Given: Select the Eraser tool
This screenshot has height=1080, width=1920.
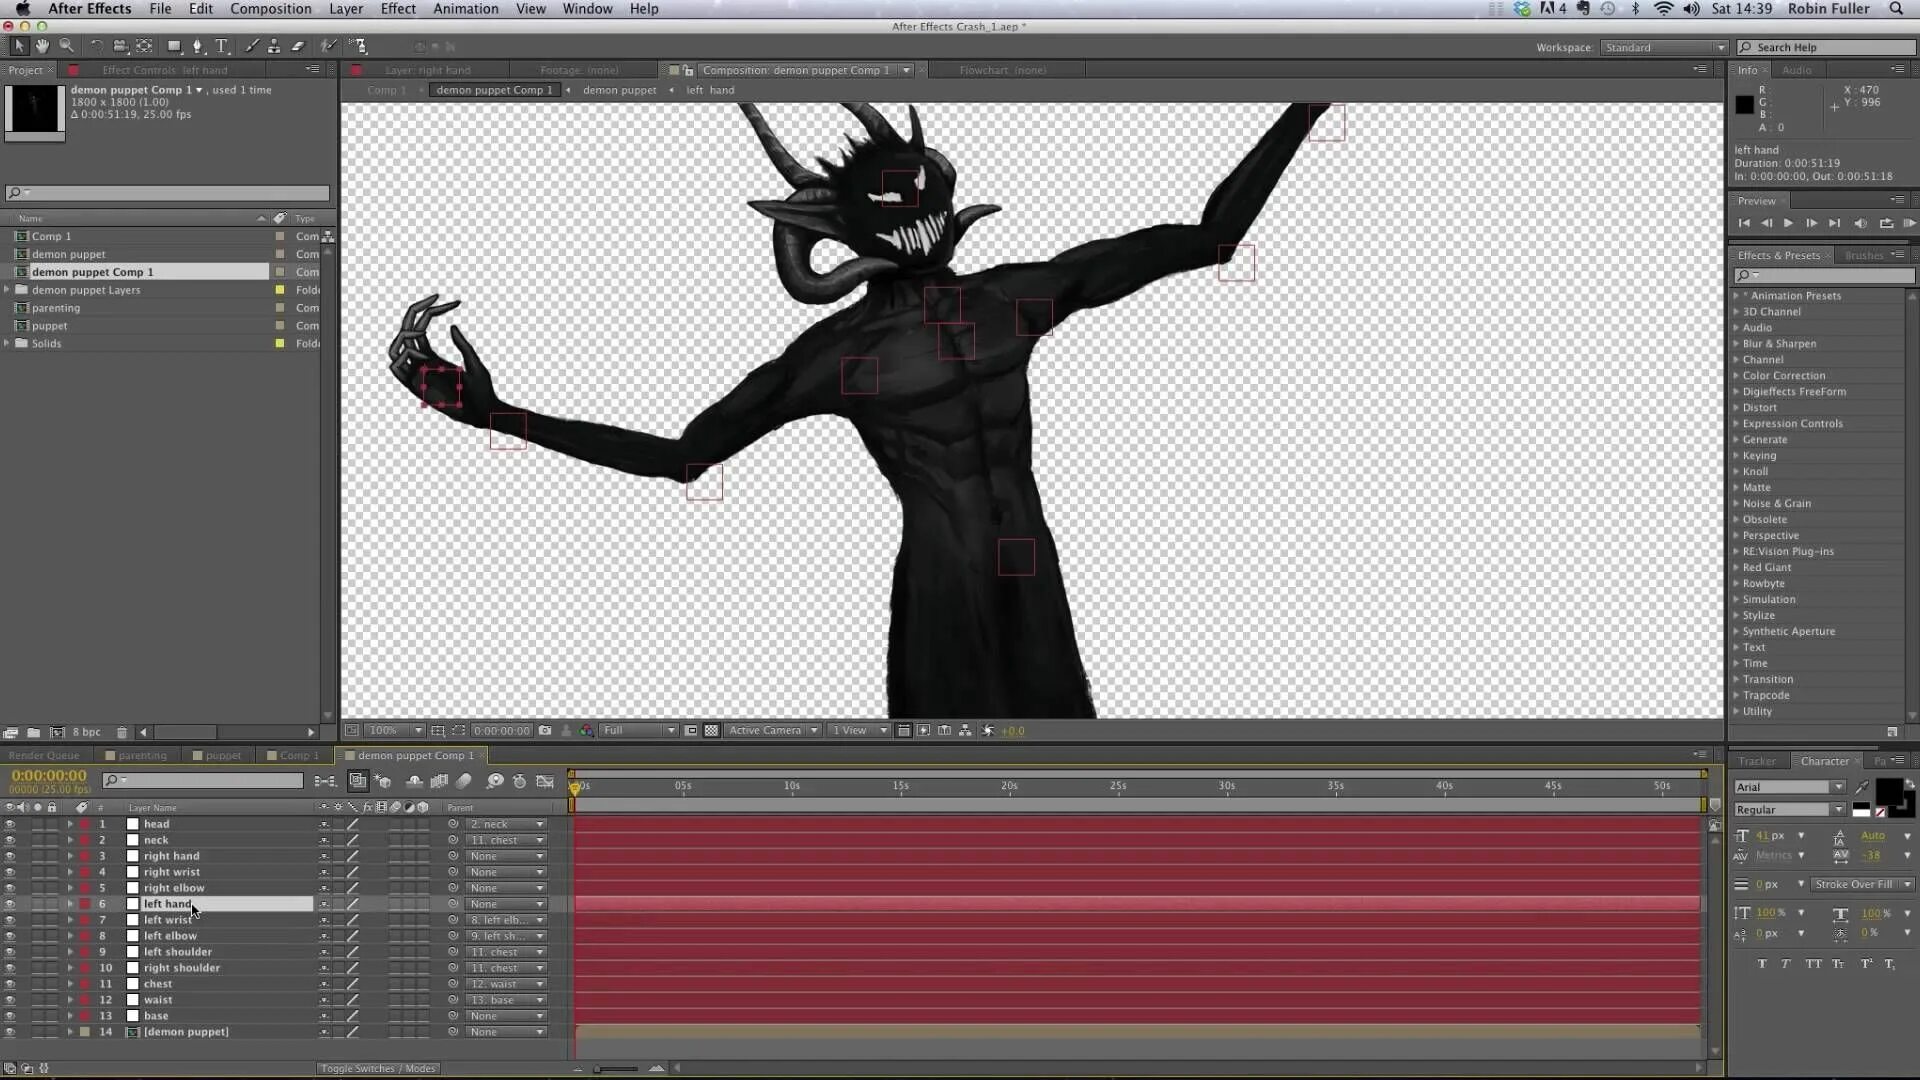Looking at the screenshot, I should pyautogui.click(x=298, y=46).
